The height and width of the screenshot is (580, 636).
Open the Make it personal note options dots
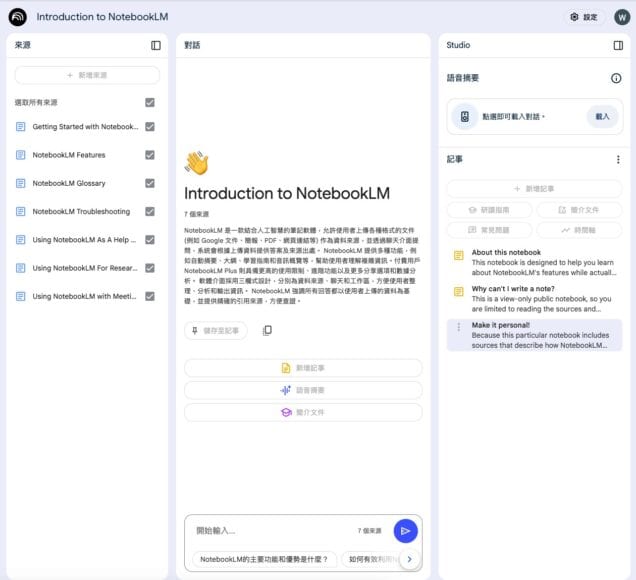[459, 327]
